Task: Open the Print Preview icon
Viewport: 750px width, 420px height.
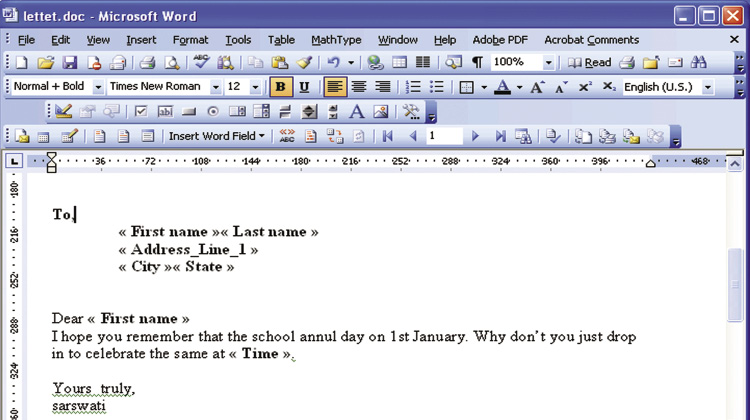Action: pos(172,63)
